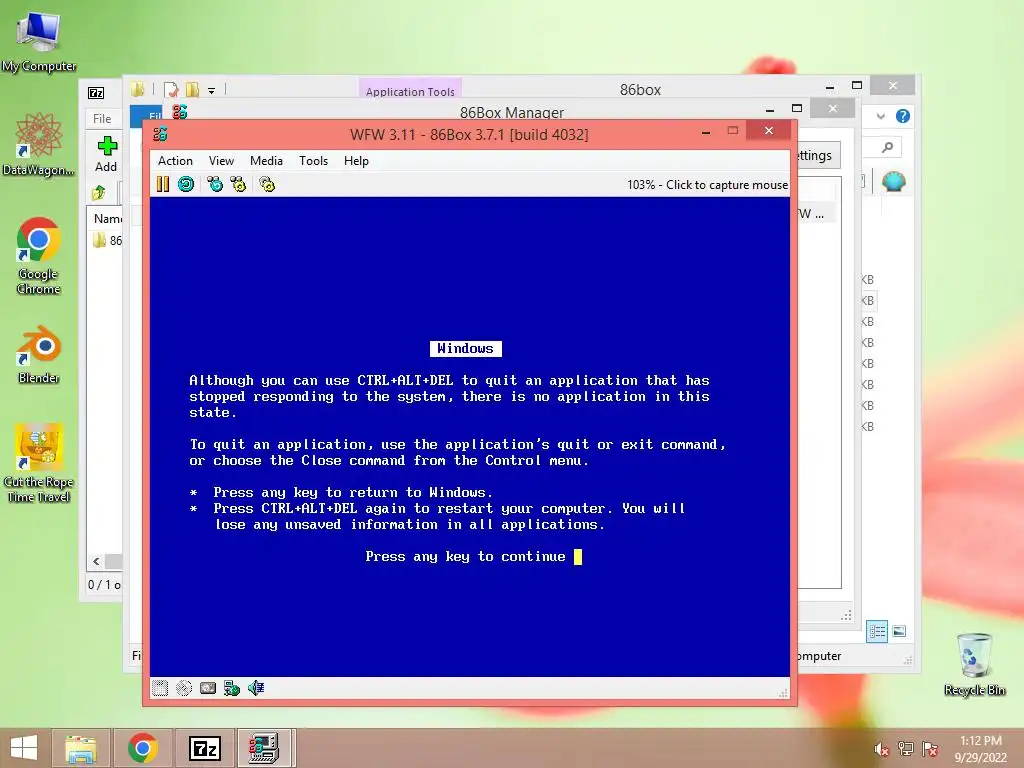Viewport: 1024px width, 768px height.
Task: Click the teal hard reset toolbar icon
Action: point(186,184)
